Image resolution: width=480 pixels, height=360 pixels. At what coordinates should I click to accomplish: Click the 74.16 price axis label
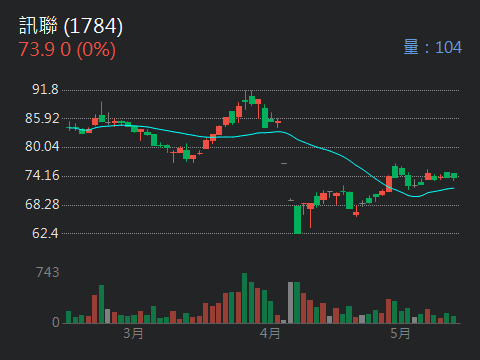coord(42,175)
